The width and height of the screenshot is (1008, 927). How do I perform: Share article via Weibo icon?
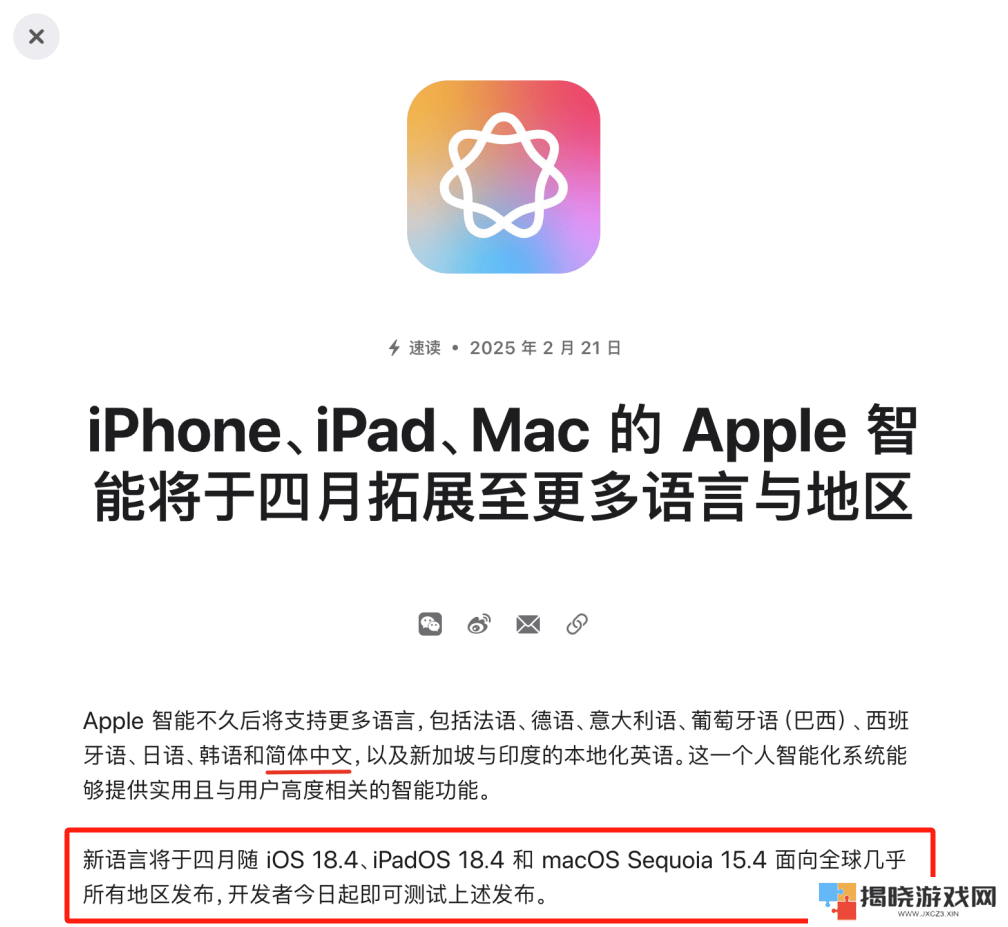(x=479, y=624)
